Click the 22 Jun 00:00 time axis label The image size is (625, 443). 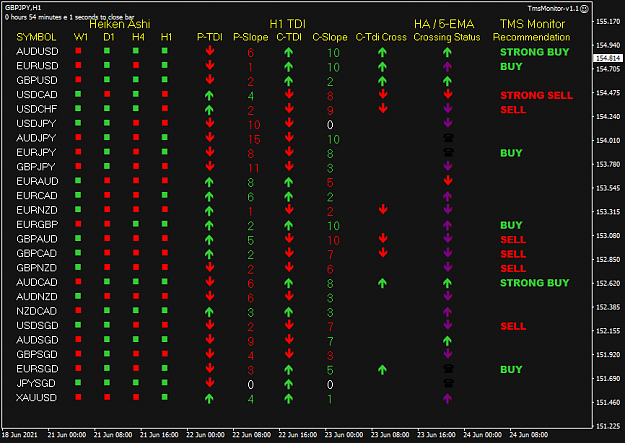pyautogui.click(x=205, y=435)
